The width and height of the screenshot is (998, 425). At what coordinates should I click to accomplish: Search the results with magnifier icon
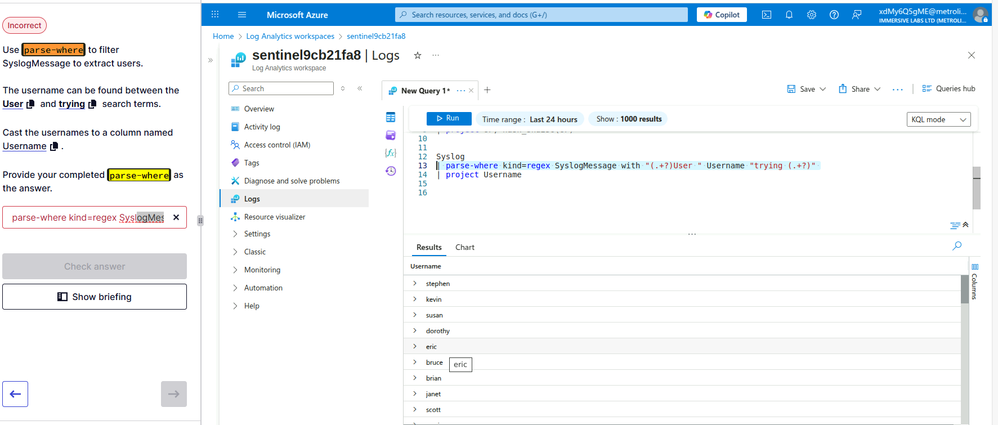pyautogui.click(x=957, y=246)
